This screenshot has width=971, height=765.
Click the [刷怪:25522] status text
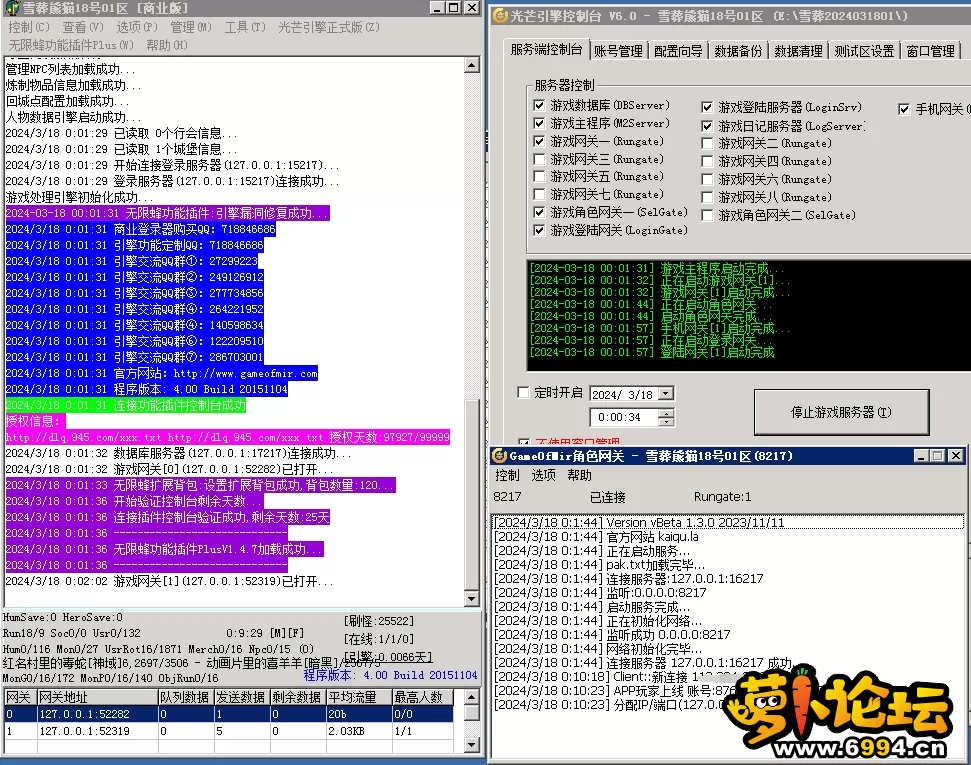click(379, 621)
